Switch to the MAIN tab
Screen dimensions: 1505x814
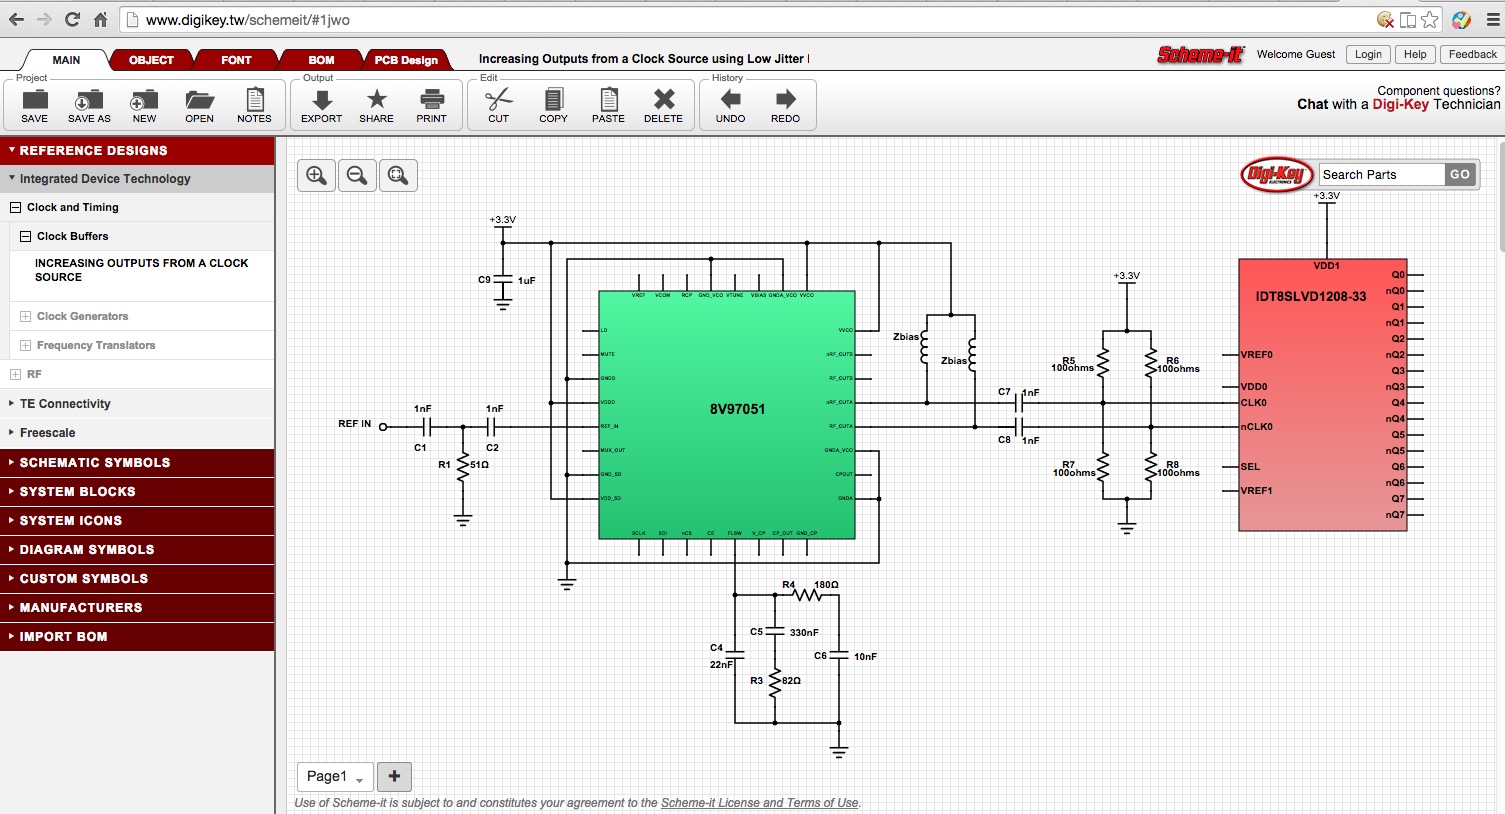66,60
